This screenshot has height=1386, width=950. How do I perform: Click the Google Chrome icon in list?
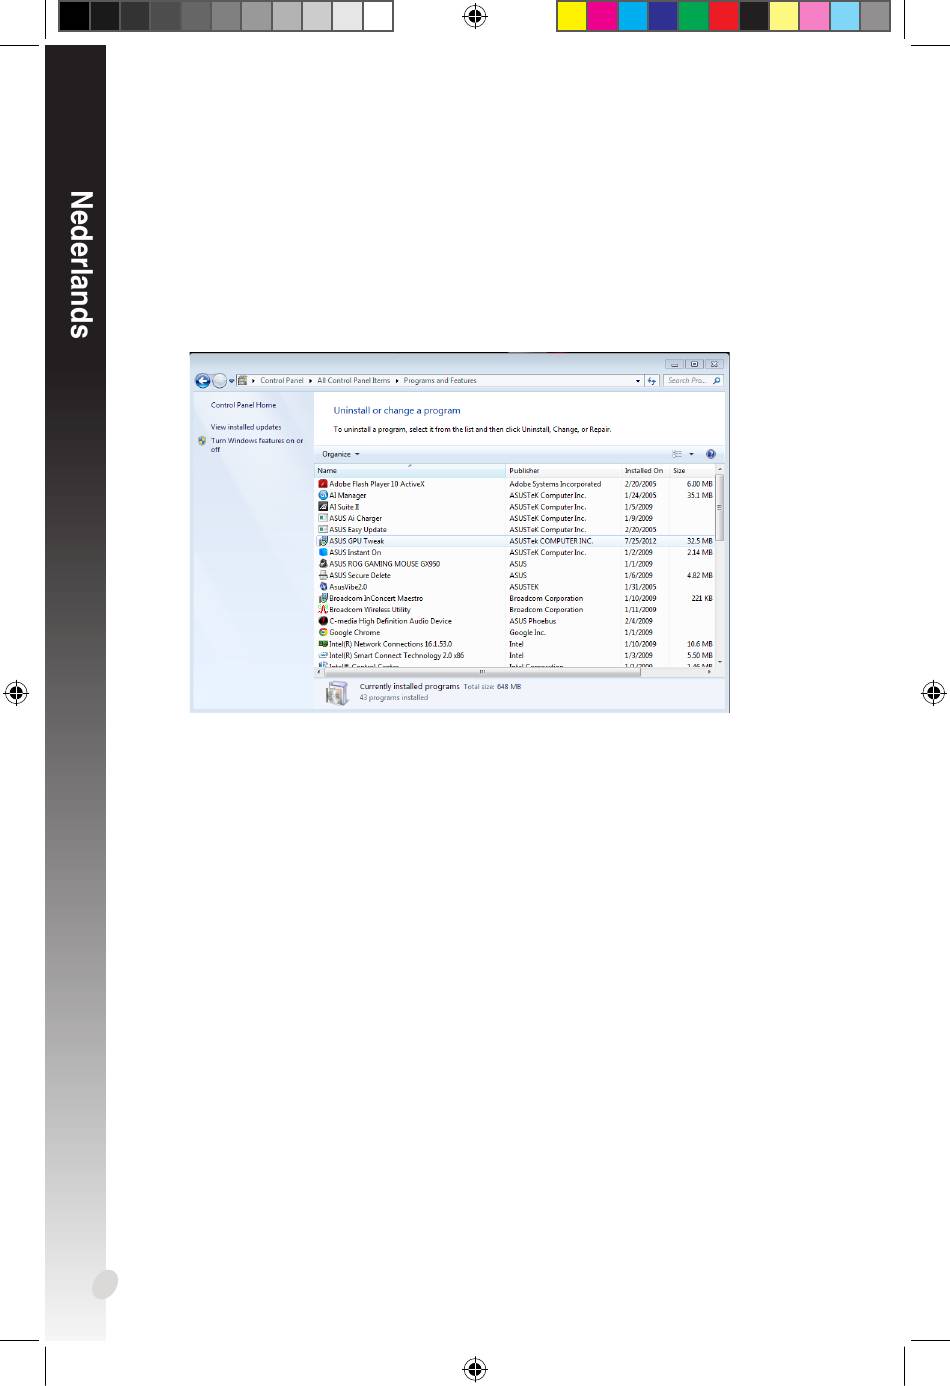pyautogui.click(x=323, y=633)
